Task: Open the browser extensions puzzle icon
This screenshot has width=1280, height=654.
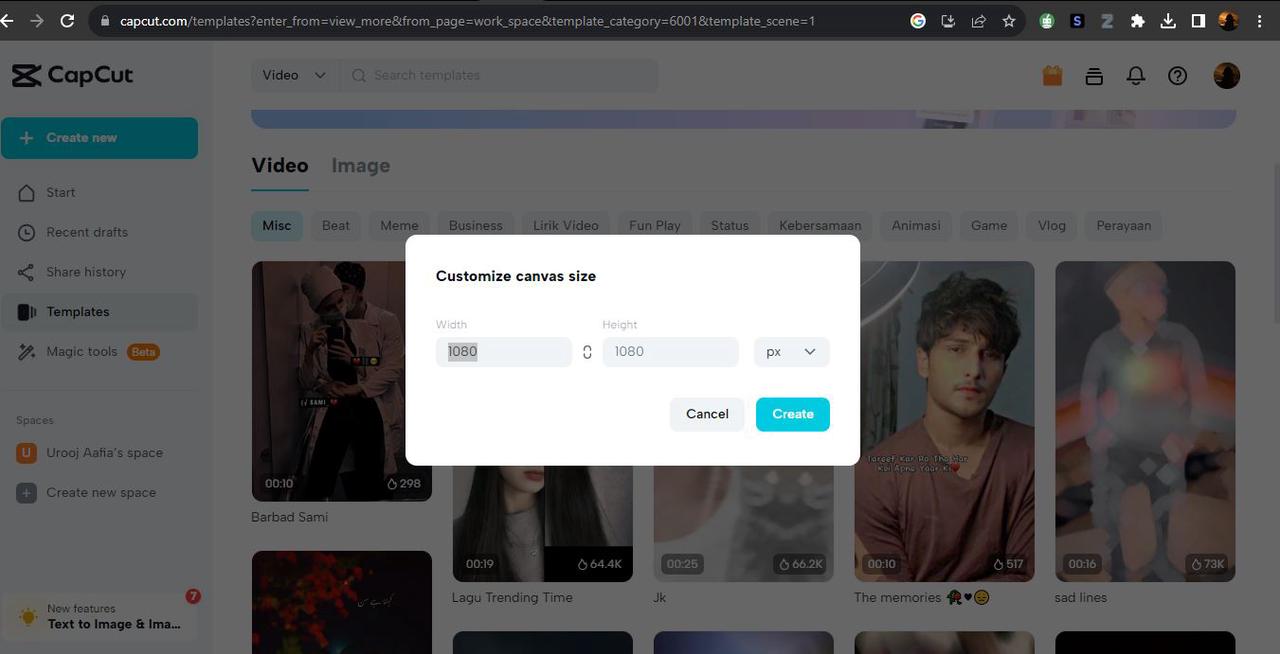Action: [x=1137, y=20]
